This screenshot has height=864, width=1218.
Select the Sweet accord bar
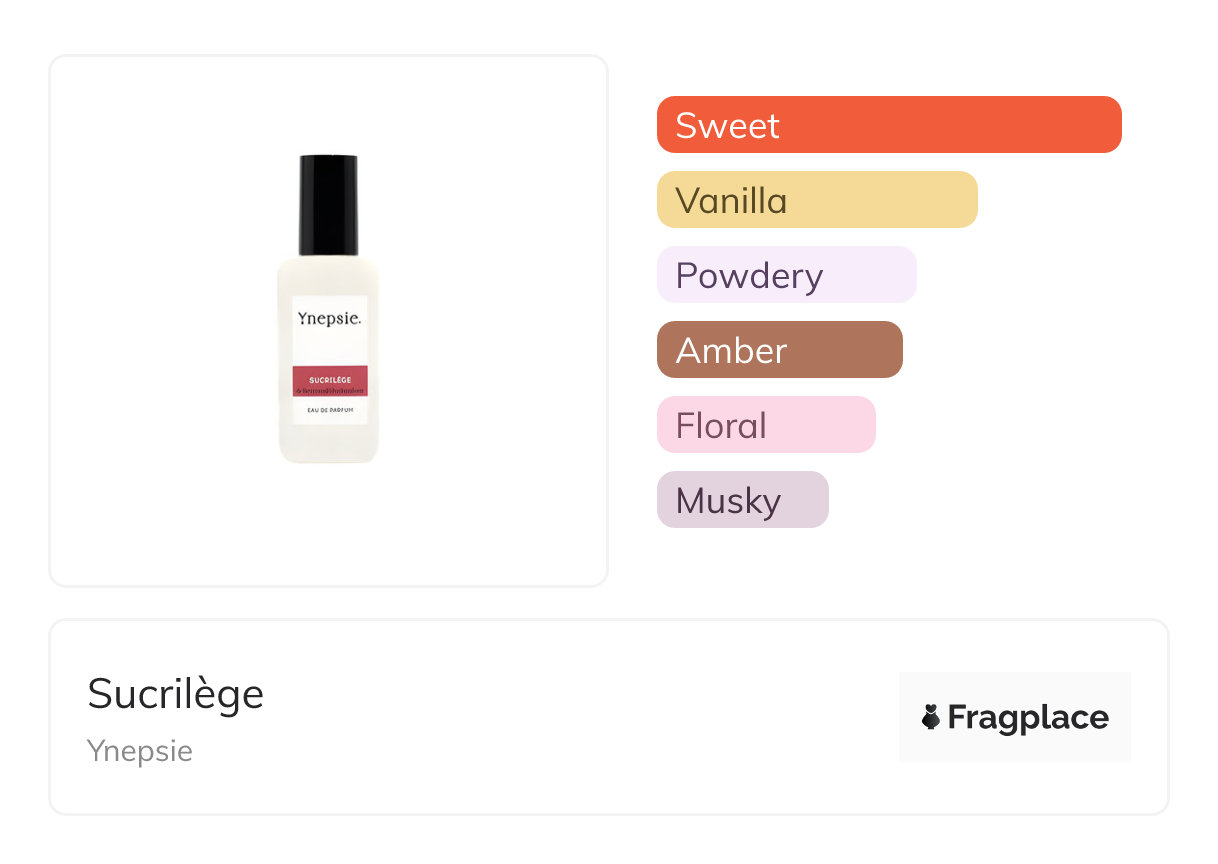(x=888, y=125)
